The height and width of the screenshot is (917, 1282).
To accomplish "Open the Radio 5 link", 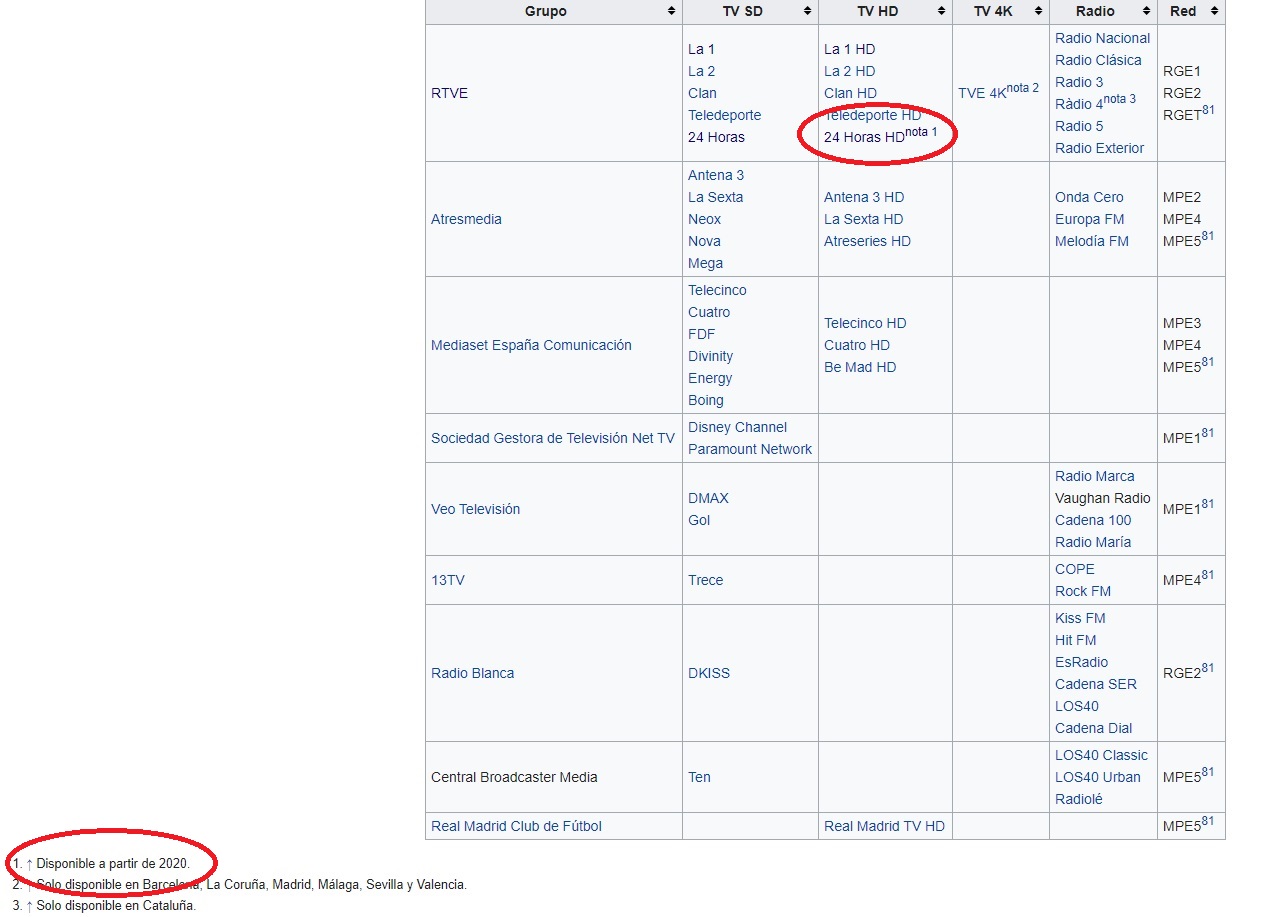I will 1080,126.
